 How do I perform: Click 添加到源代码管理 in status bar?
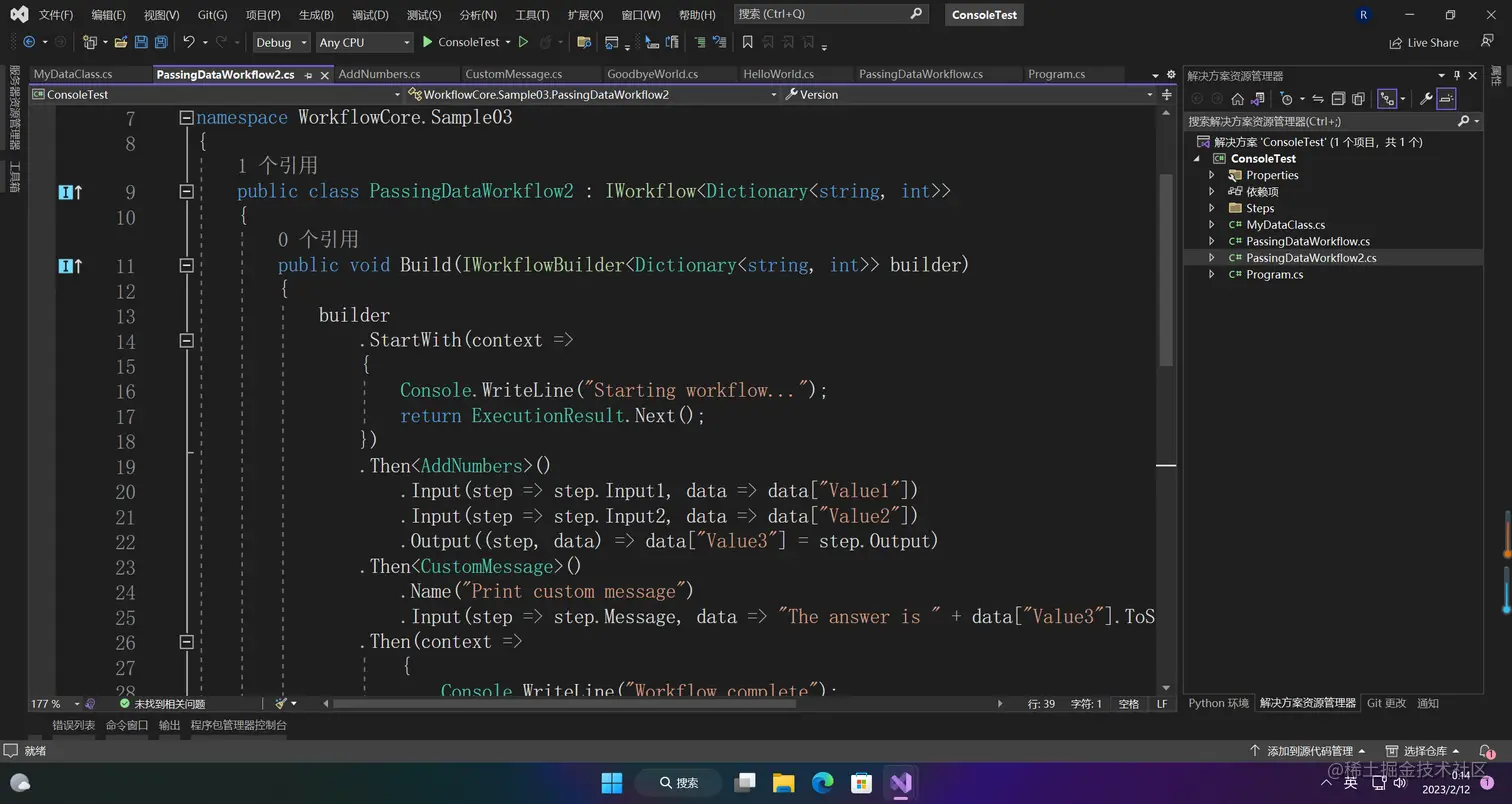coord(1307,751)
